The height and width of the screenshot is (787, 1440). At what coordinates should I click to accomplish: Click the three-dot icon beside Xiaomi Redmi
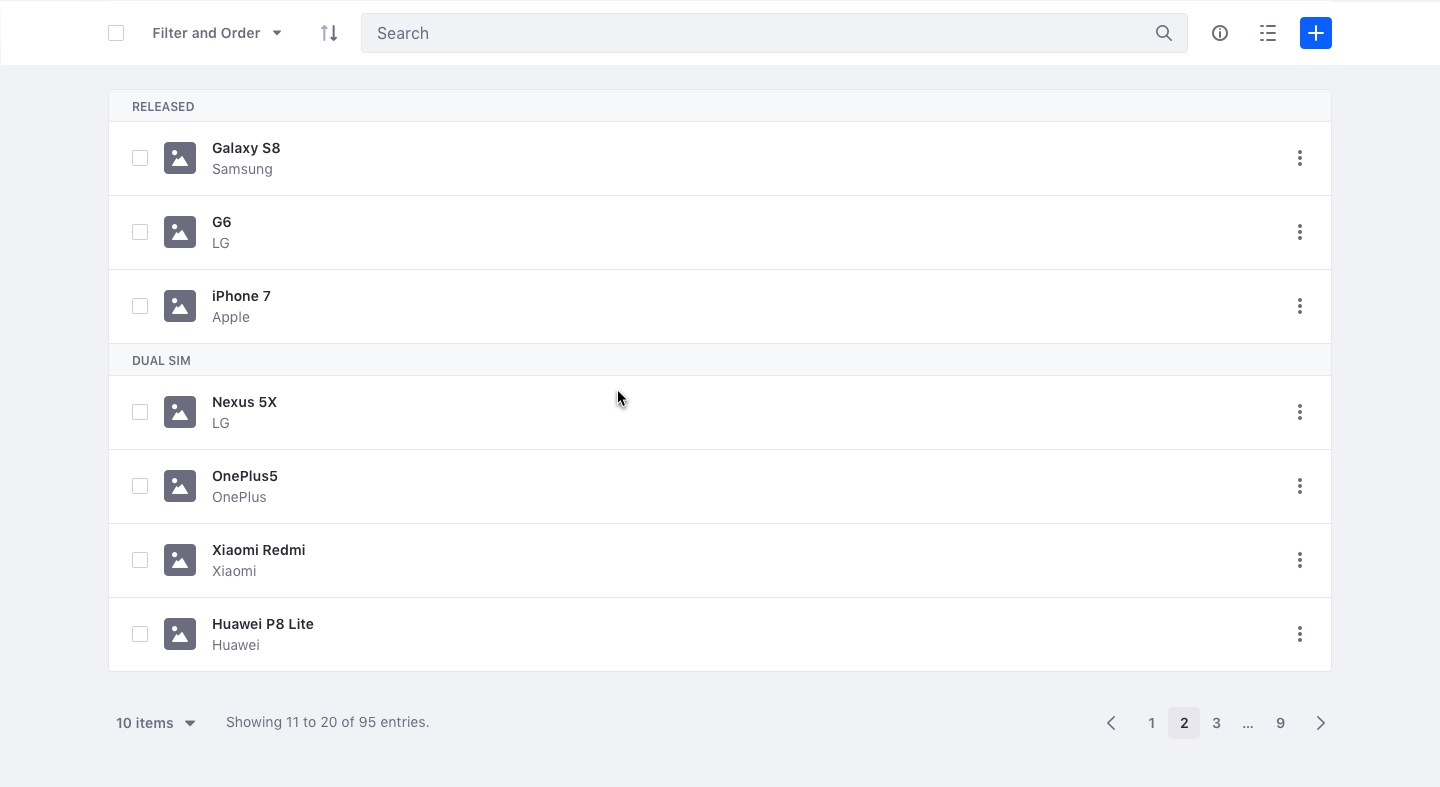[1300, 560]
